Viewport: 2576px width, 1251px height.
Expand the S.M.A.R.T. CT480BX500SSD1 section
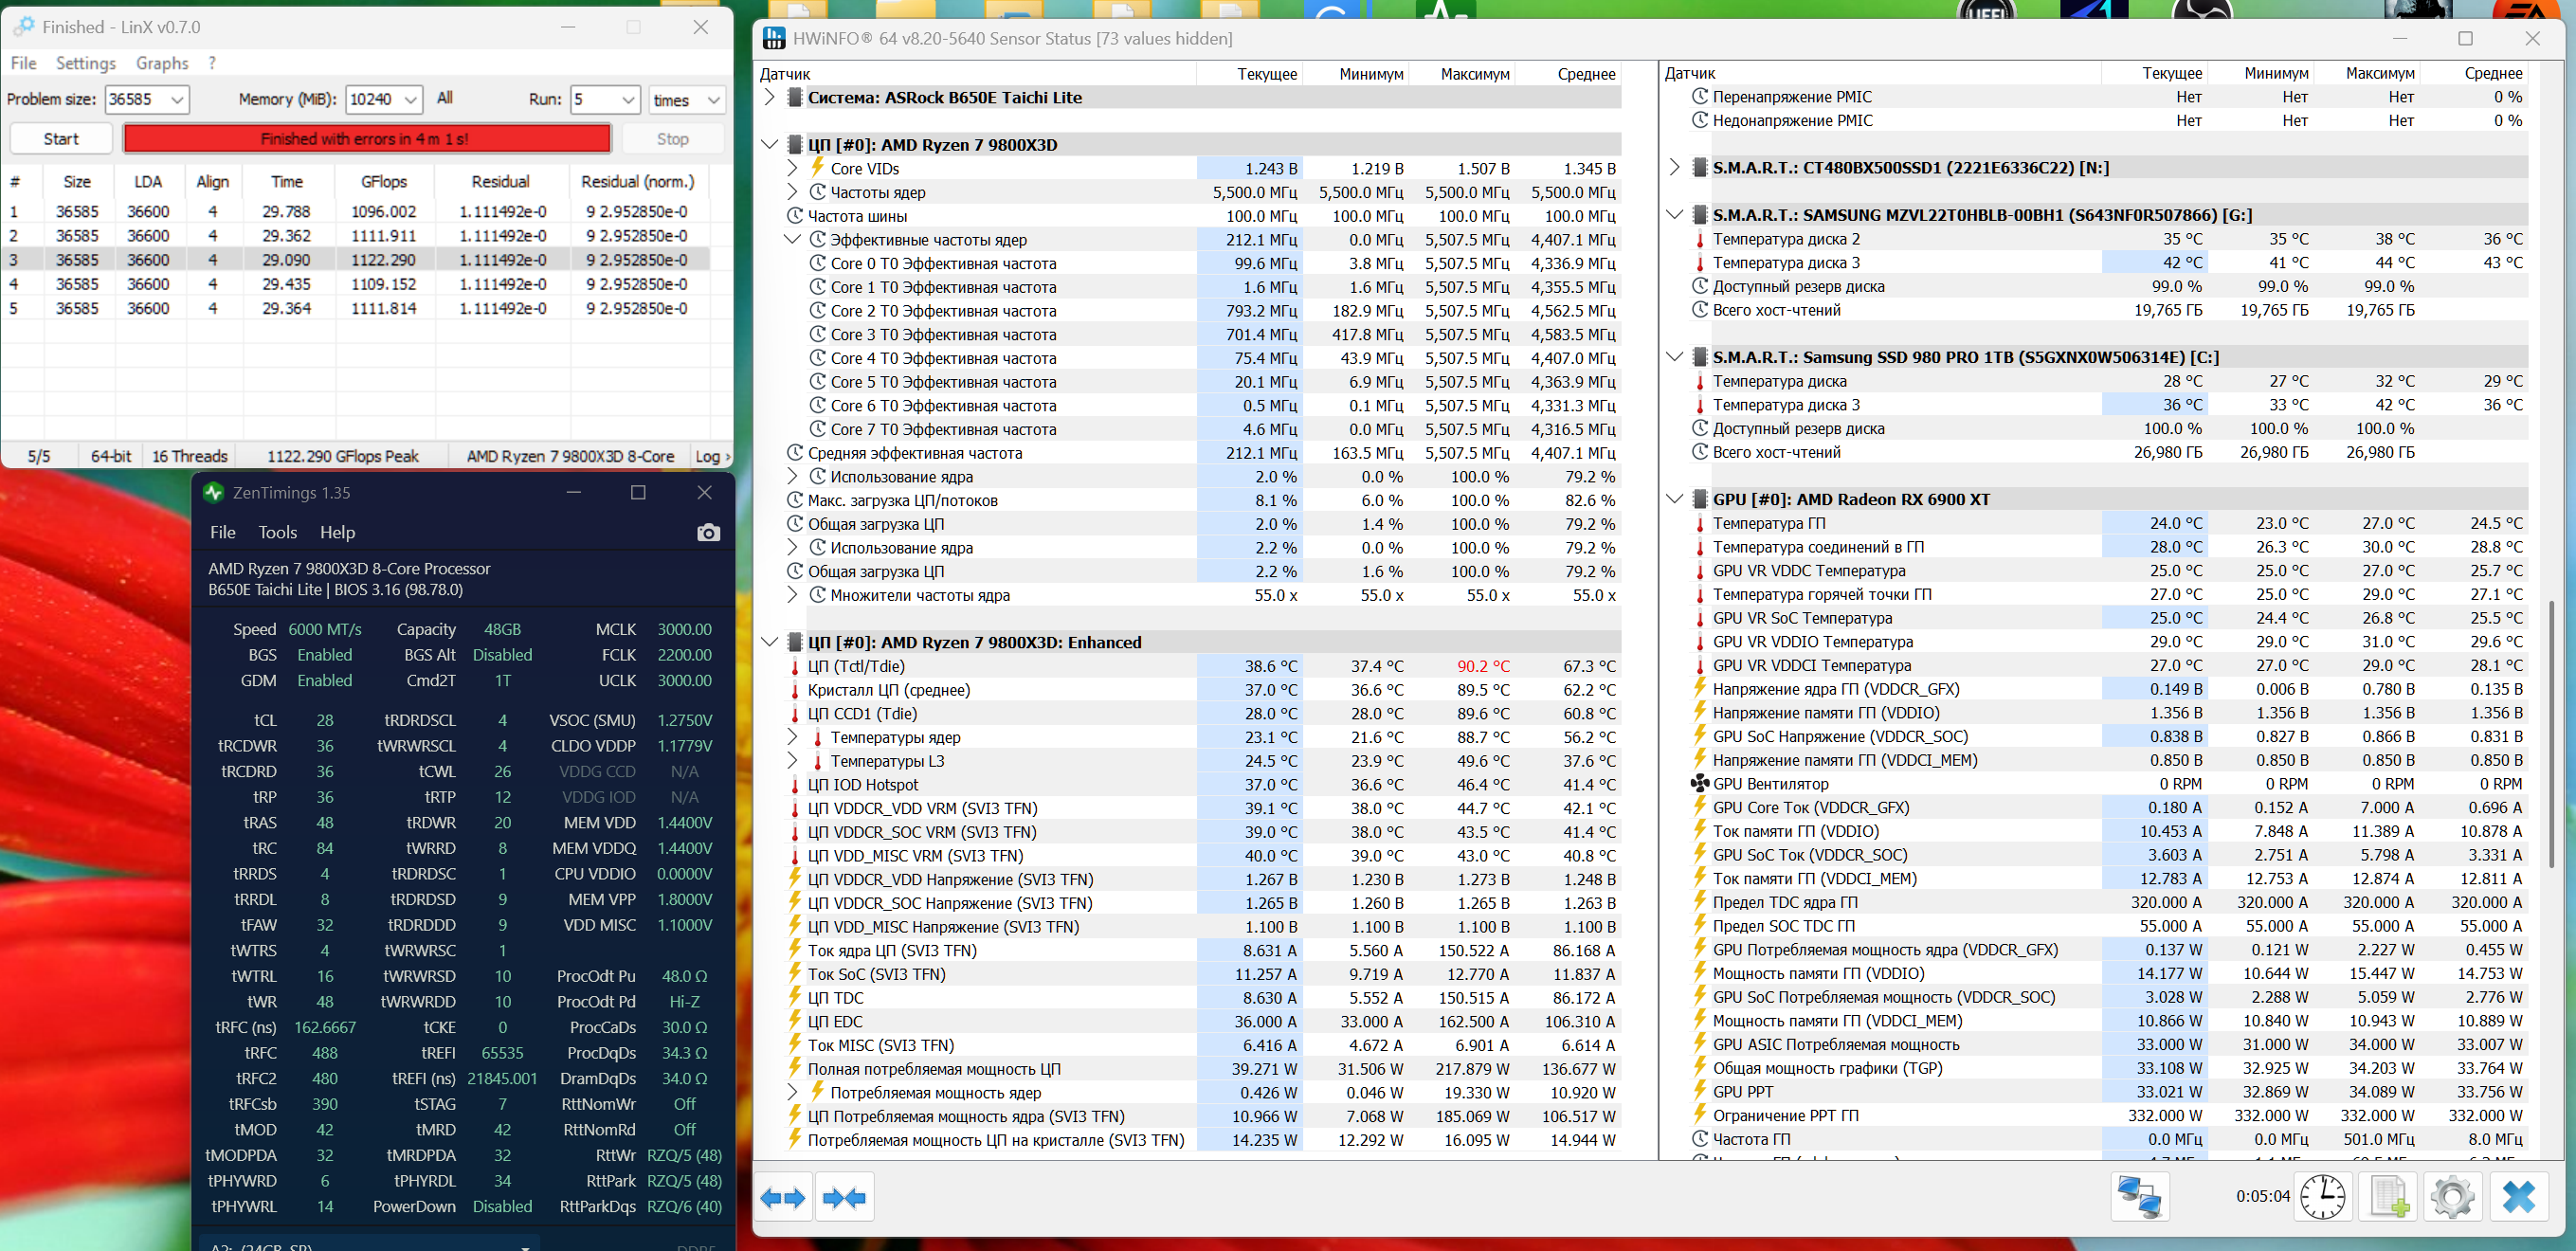(1675, 167)
